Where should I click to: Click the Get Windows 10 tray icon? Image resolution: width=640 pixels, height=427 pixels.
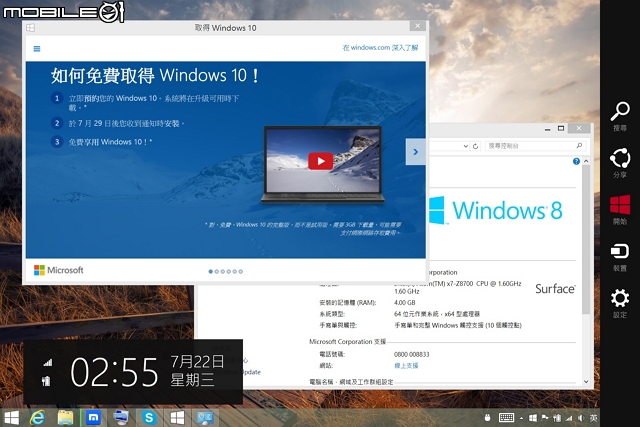[533, 418]
